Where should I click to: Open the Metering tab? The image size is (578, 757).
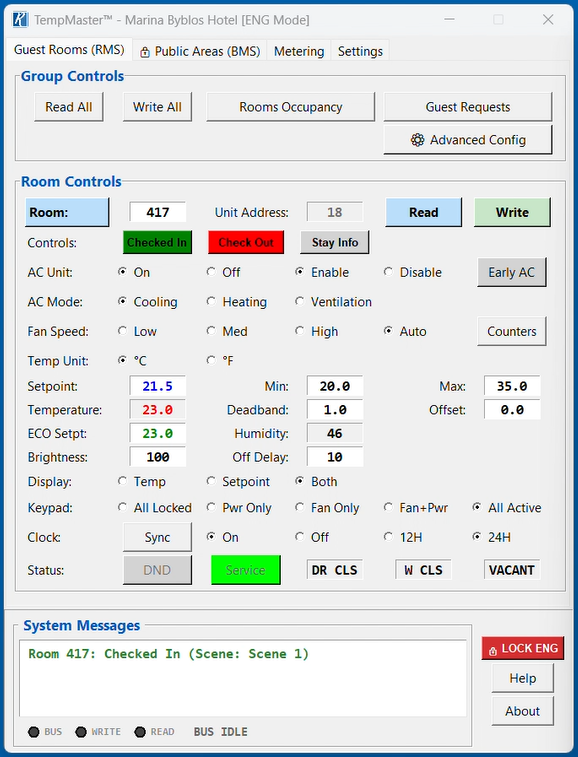point(299,51)
